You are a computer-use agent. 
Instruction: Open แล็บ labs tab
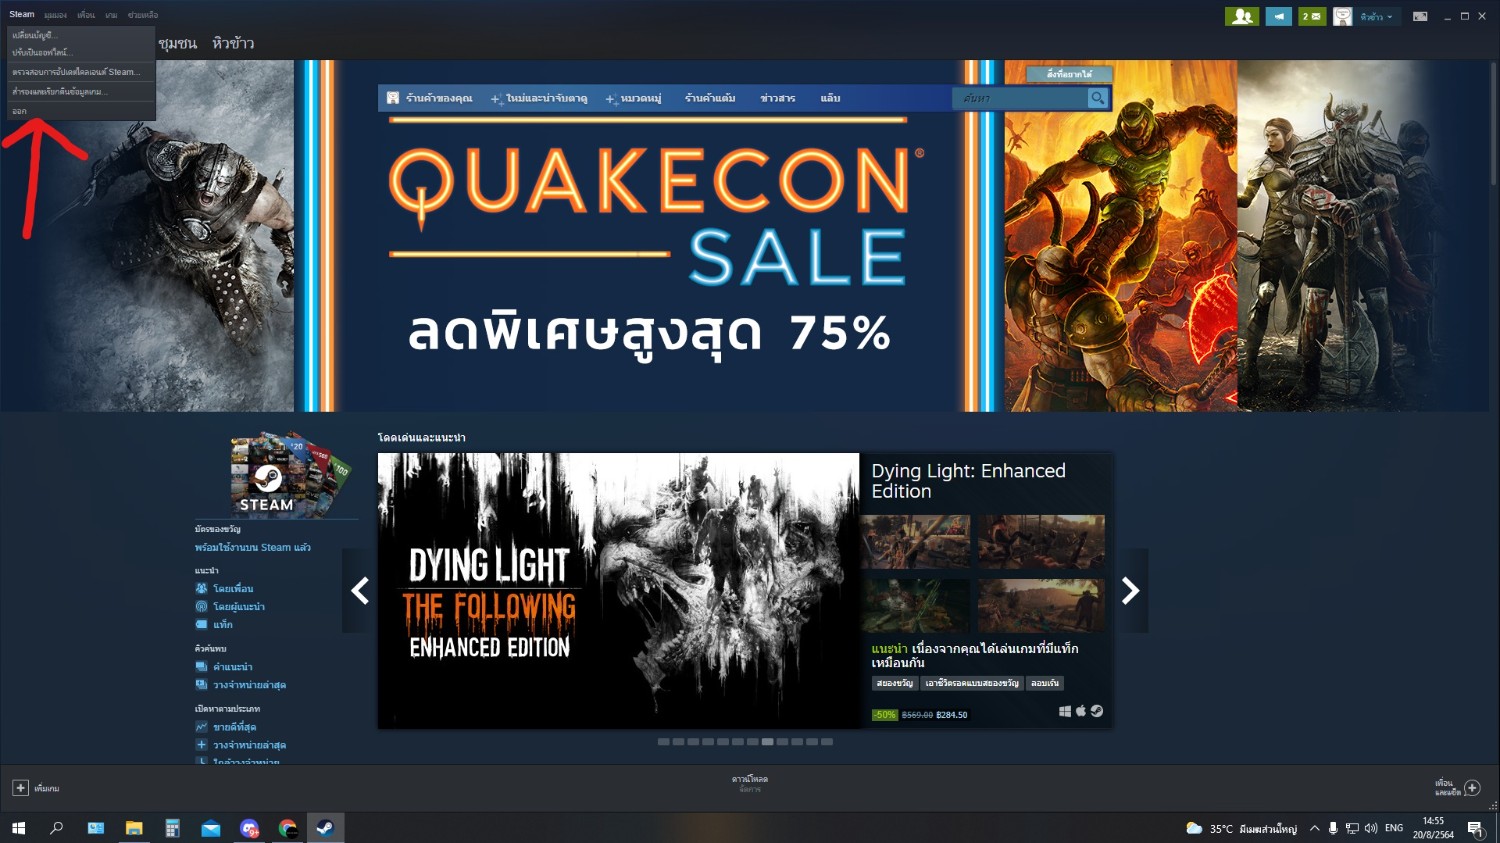(x=830, y=98)
